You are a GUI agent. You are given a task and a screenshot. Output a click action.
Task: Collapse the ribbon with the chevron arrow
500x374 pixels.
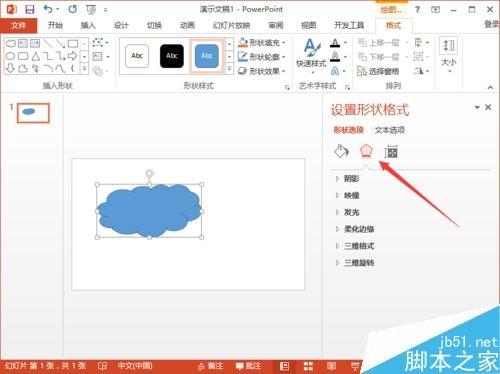click(490, 87)
